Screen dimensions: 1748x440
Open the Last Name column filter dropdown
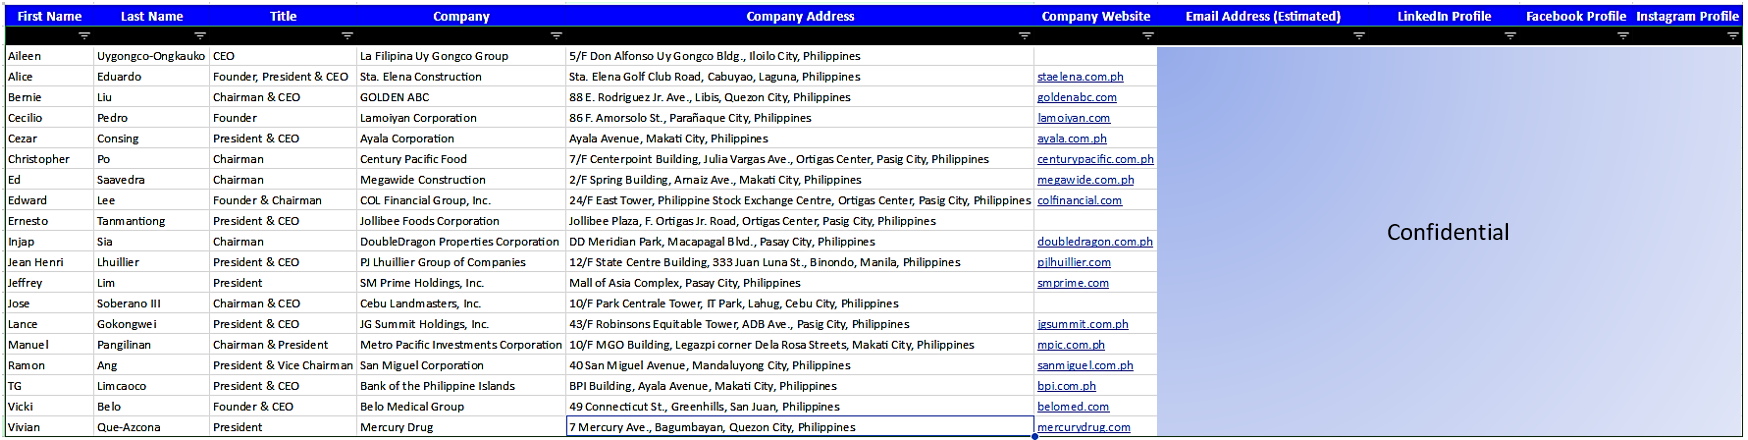pos(200,36)
